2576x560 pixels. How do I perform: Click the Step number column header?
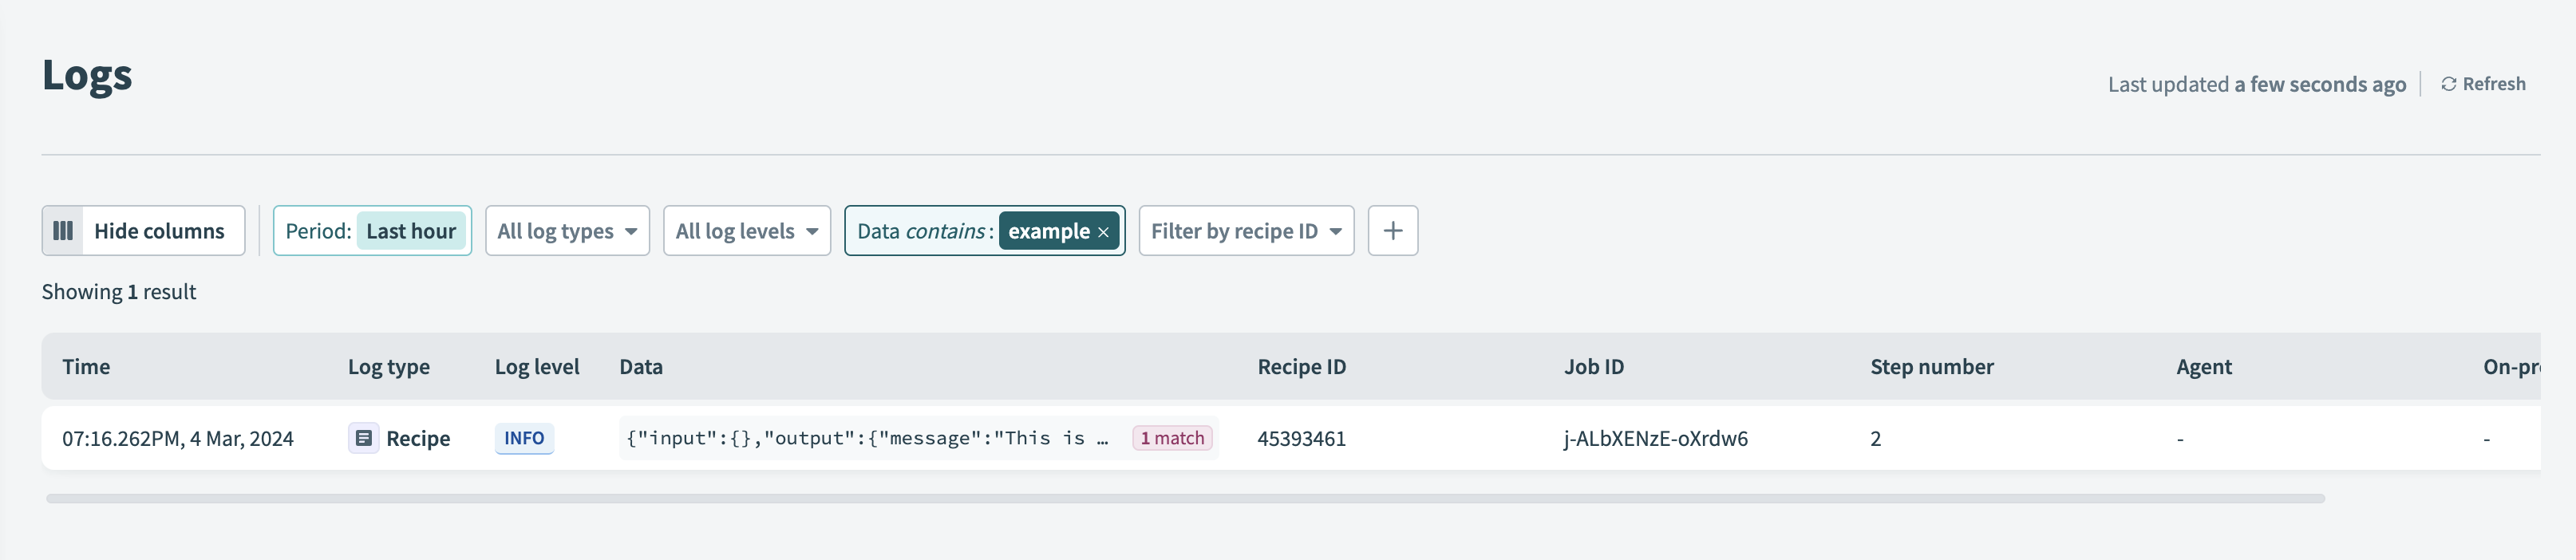tap(1931, 367)
